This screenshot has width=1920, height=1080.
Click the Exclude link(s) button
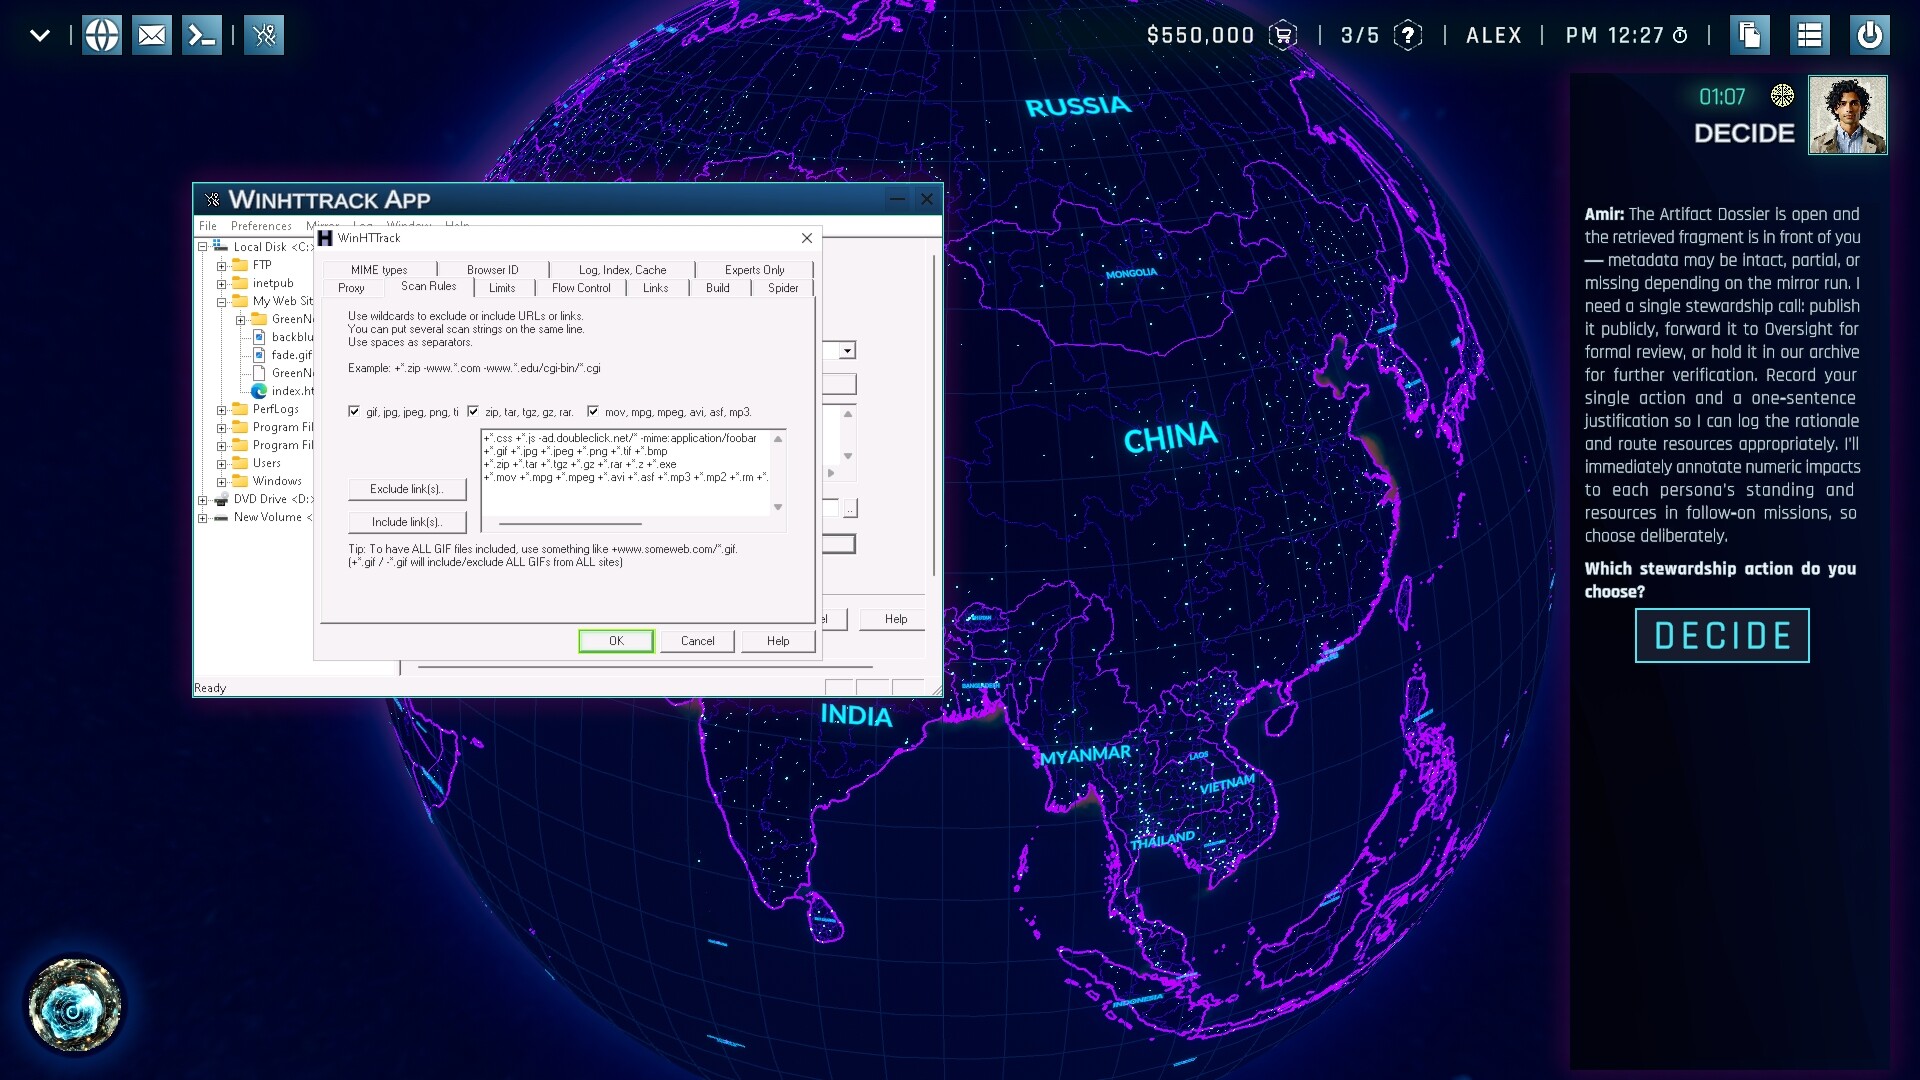pos(406,489)
